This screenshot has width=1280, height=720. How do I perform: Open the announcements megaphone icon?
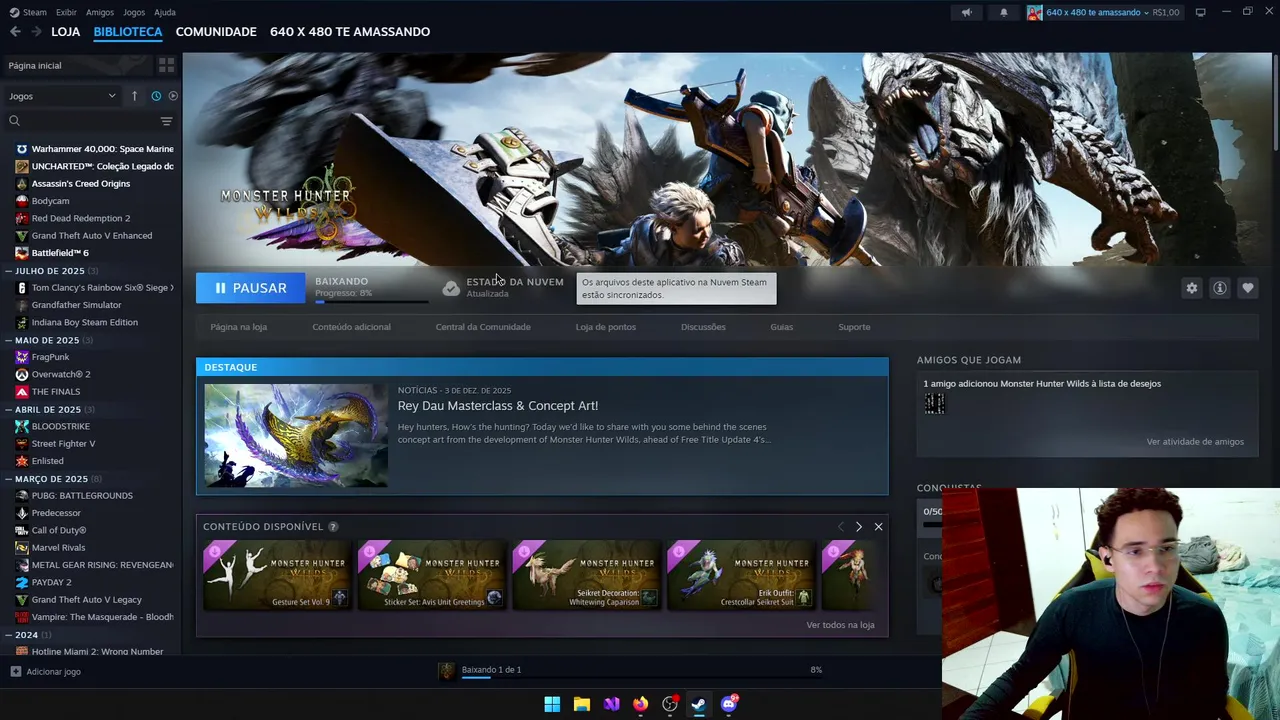coord(966,12)
